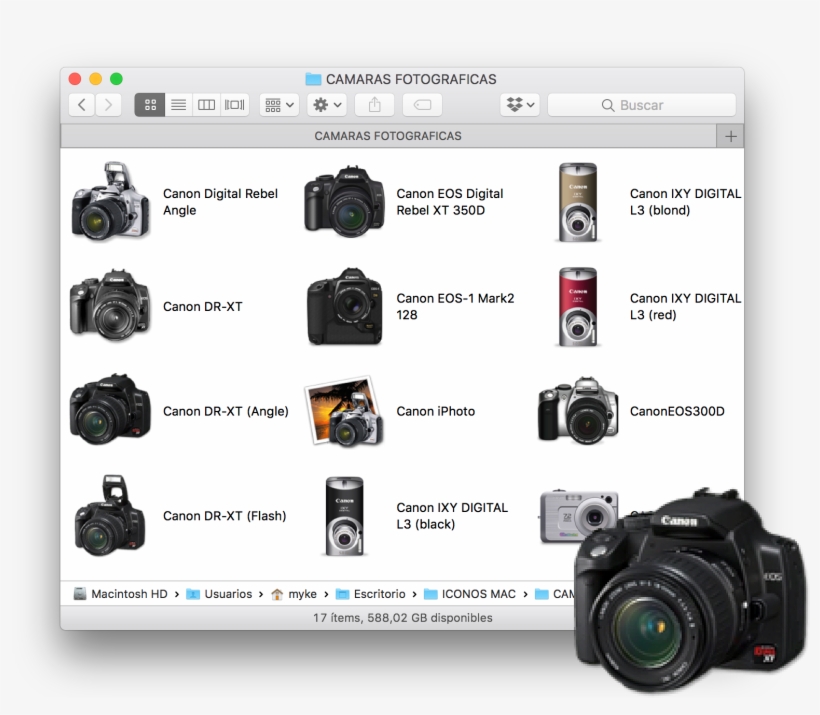820x715 pixels.
Task: Switch to column view
Action: (x=206, y=105)
